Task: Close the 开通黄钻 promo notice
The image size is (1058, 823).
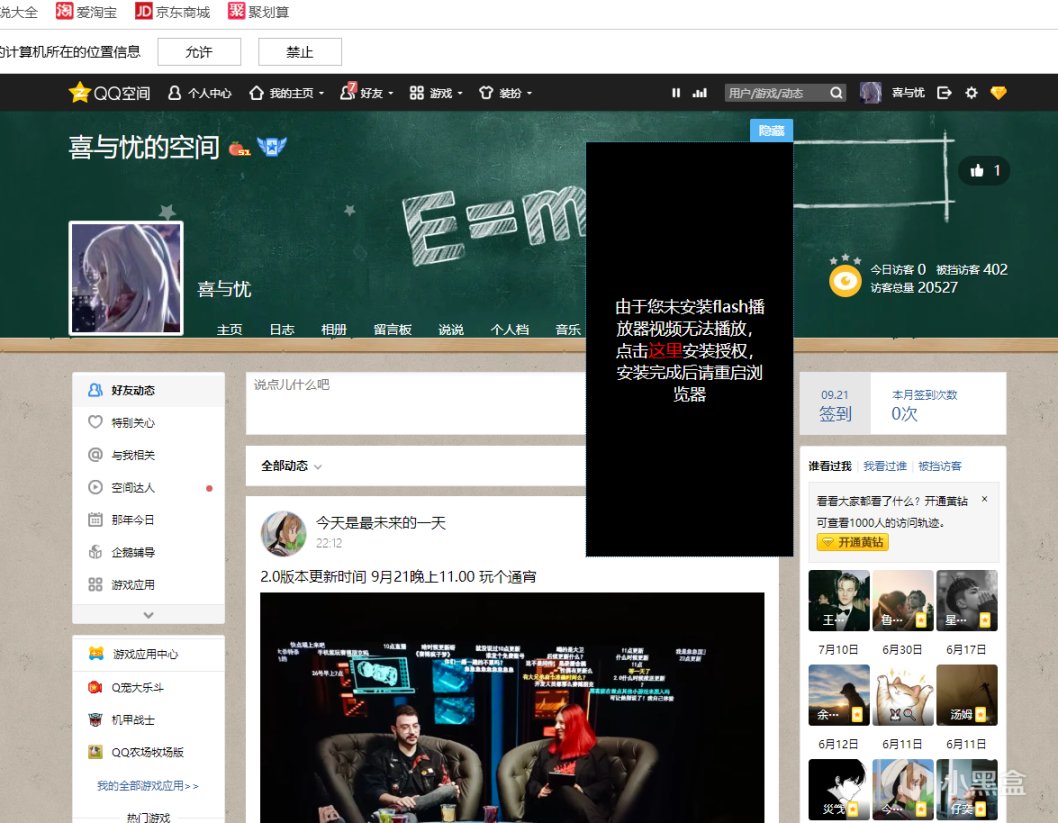Action: click(x=984, y=499)
